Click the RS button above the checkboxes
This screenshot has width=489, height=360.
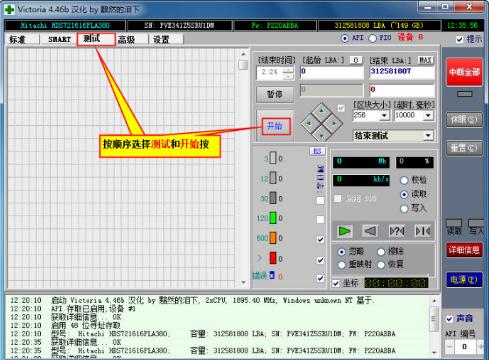click(x=317, y=151)
